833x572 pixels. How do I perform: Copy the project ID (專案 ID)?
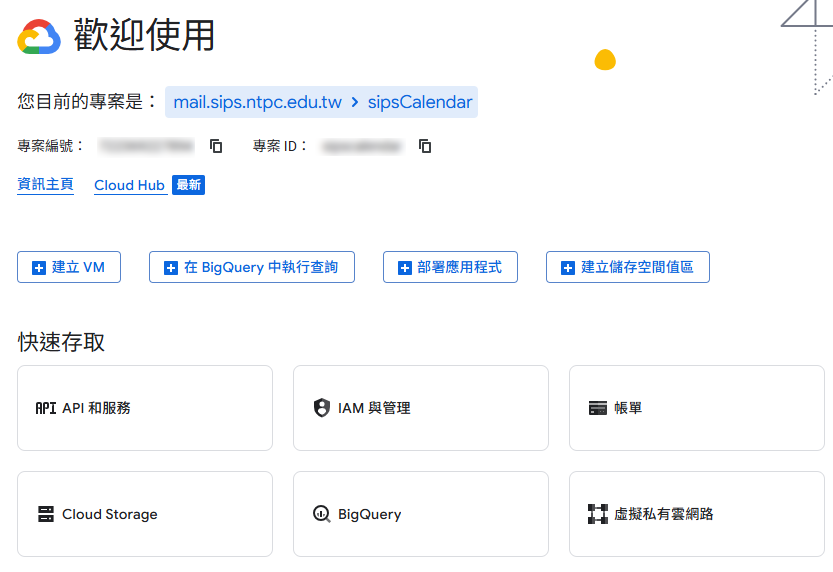424,146
